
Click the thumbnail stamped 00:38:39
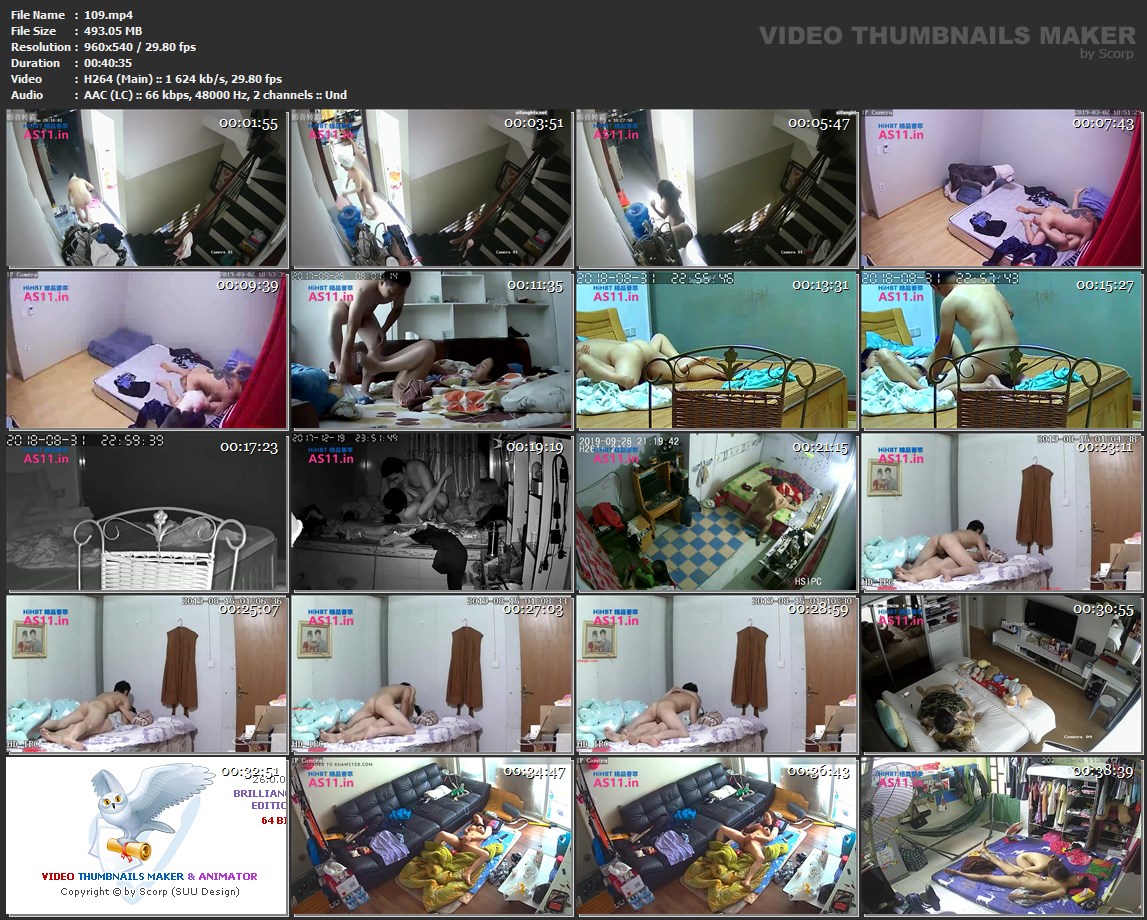pyautogui.click(x=1001, y=836)
